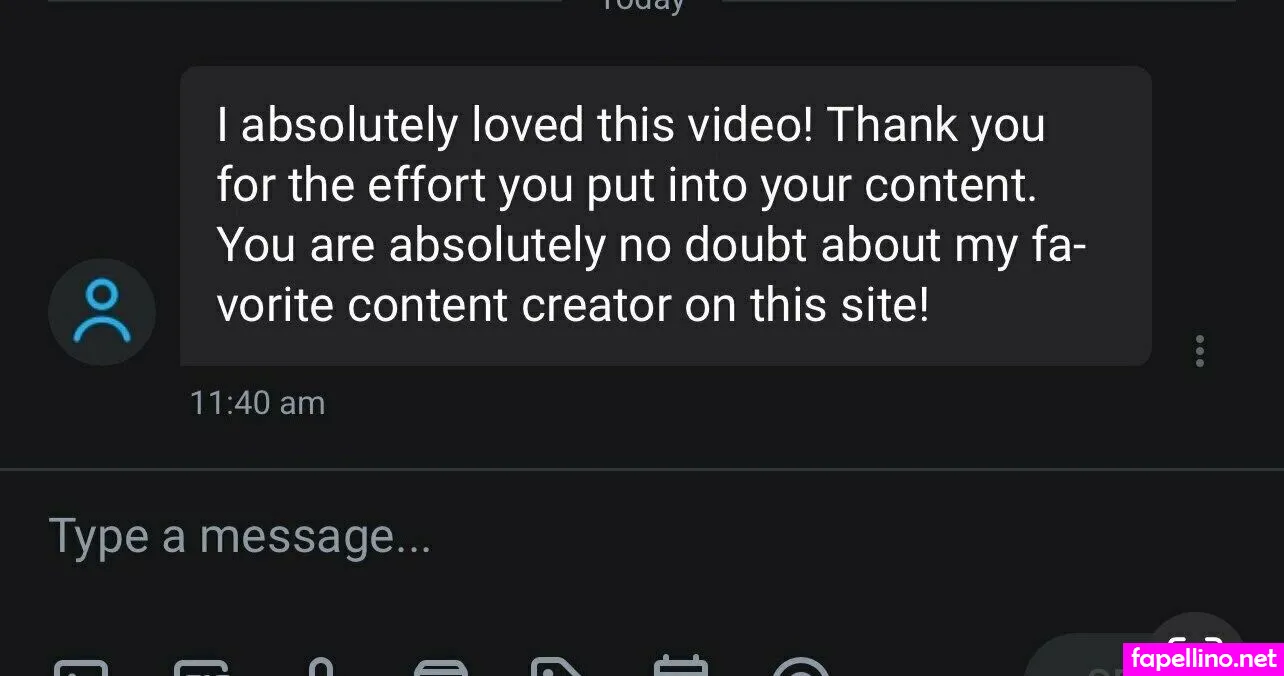This screenshot has width=1284, height=676.
Task: Open the vault media icon
Action: [x=441, y=668]
